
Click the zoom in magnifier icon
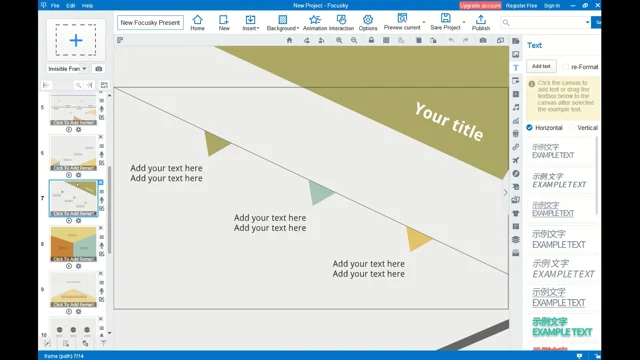click(x=339, y=40)
